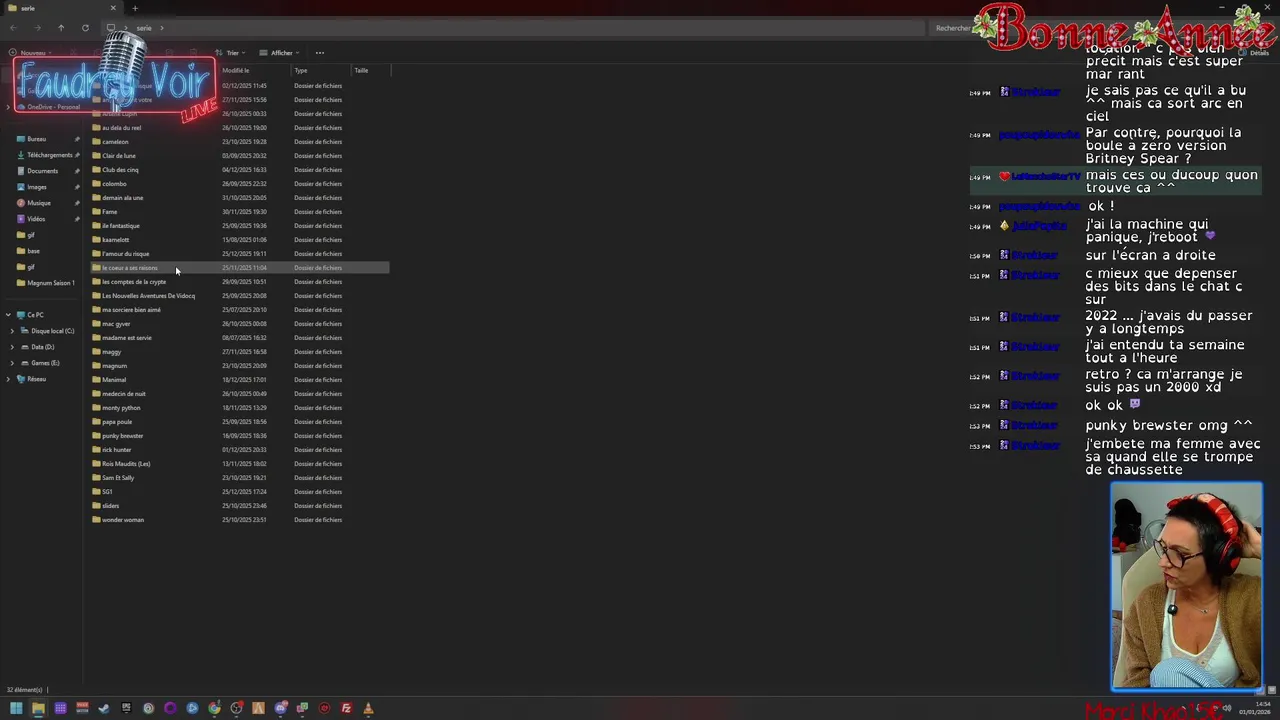This screenshot has width=1280, height=720.
Task: Select les comptes de la crypte folder
Action: pyautogui.click(x=134, y=282)
